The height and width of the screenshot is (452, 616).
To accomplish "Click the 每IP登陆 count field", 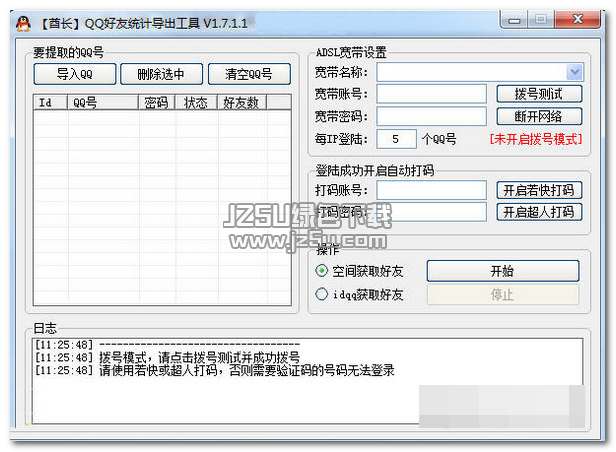I will tap(396, 139).
